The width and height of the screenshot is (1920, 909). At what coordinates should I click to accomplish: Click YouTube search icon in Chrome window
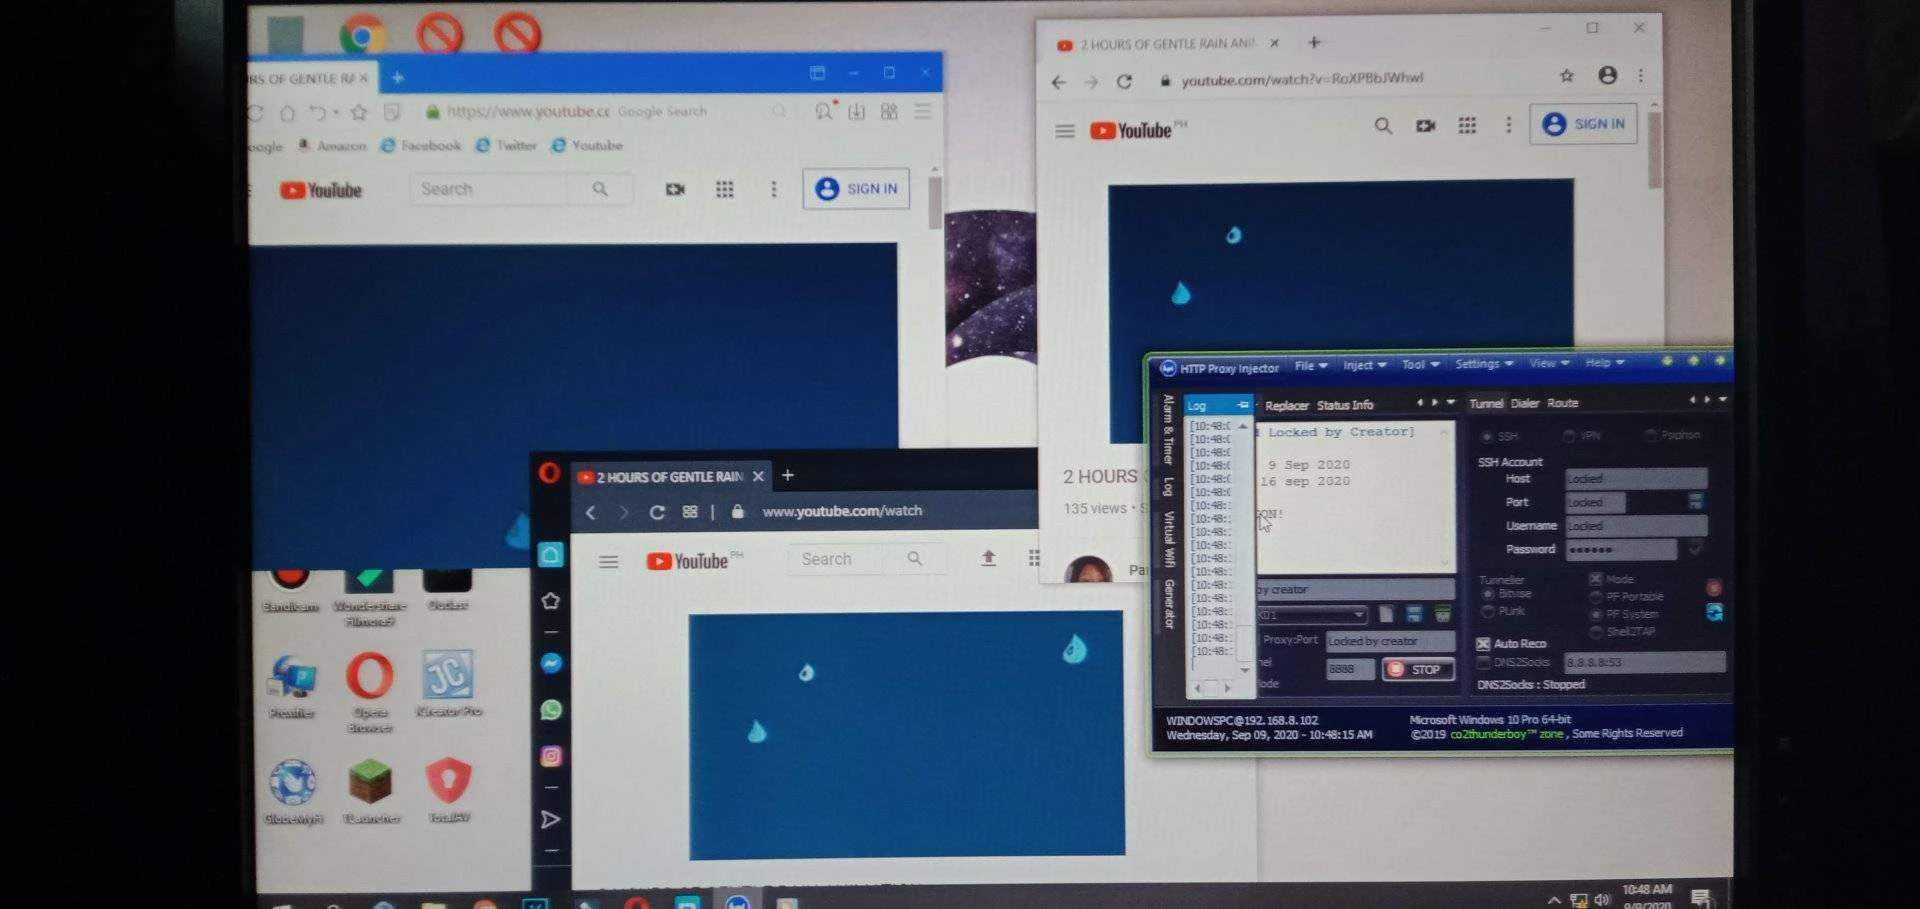1383,126
